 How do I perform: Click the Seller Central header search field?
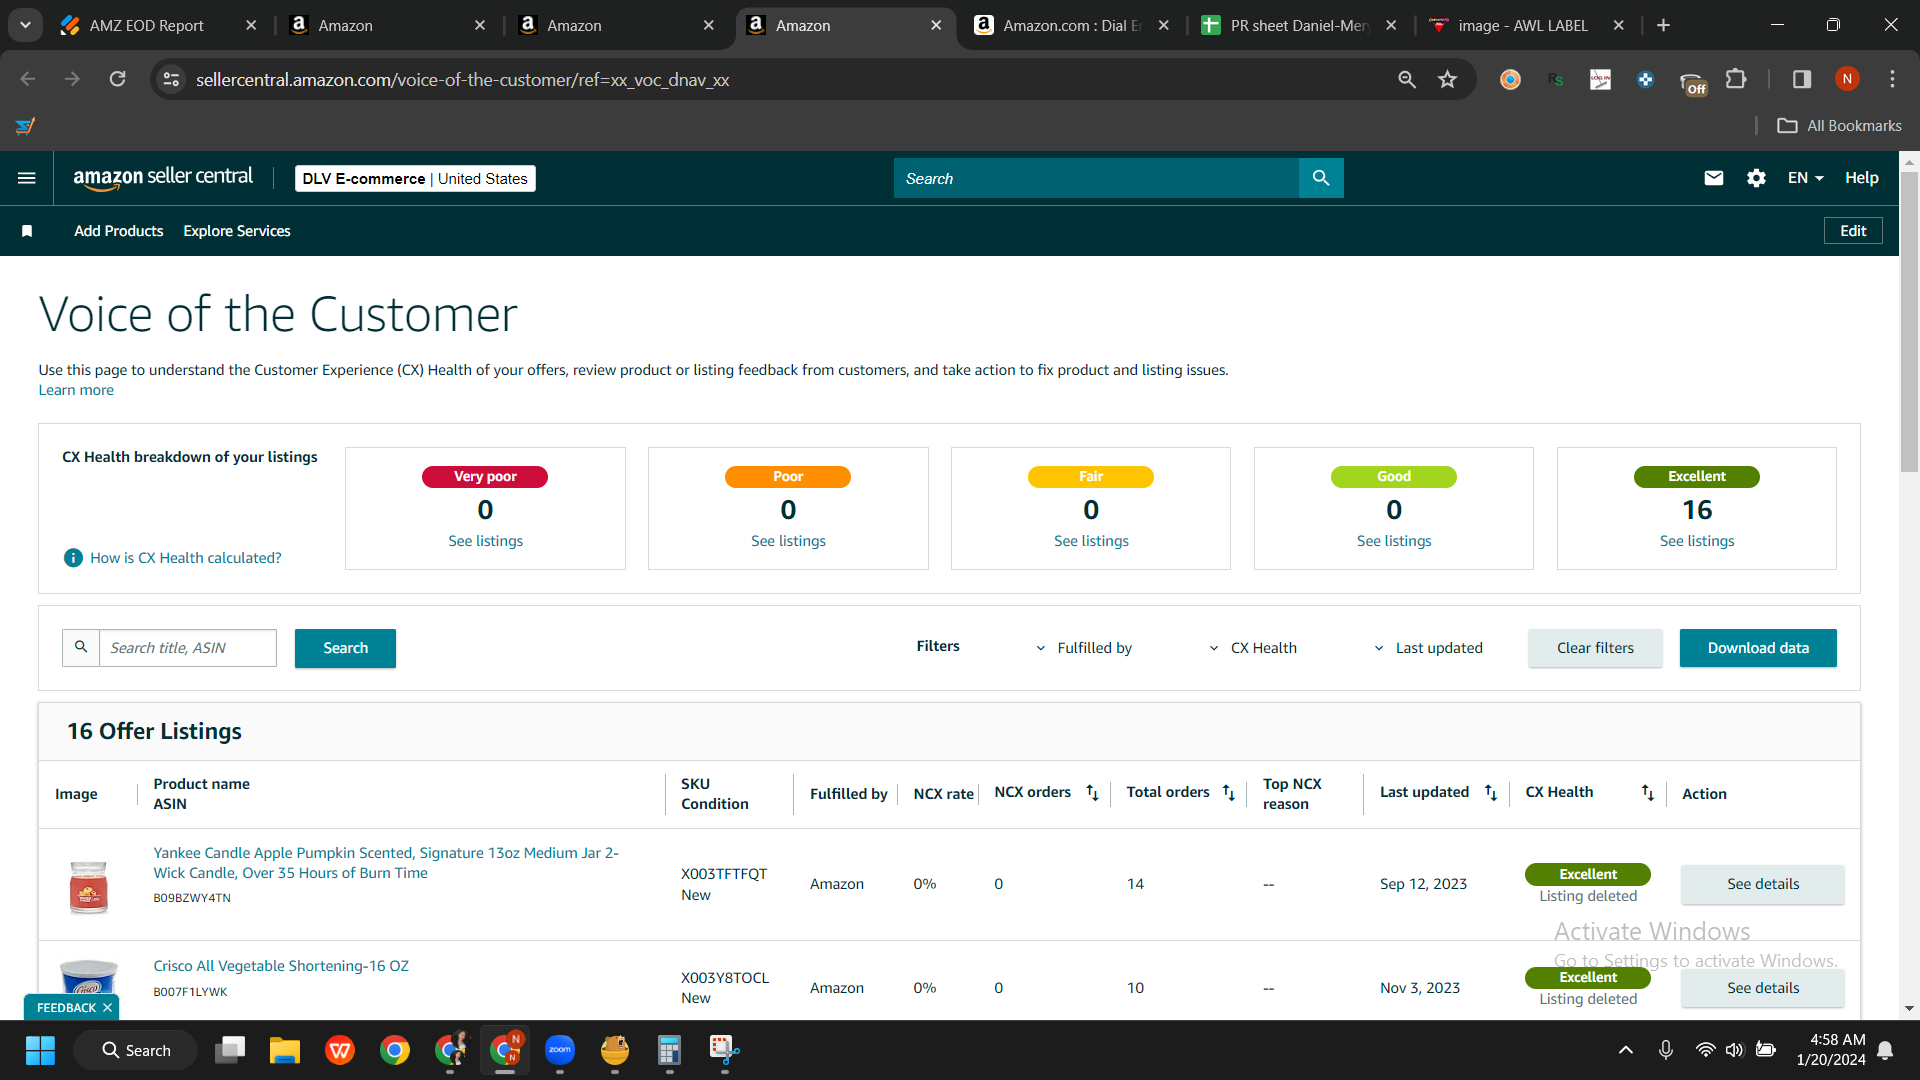pyautogui.click(x=1096, y=178)
